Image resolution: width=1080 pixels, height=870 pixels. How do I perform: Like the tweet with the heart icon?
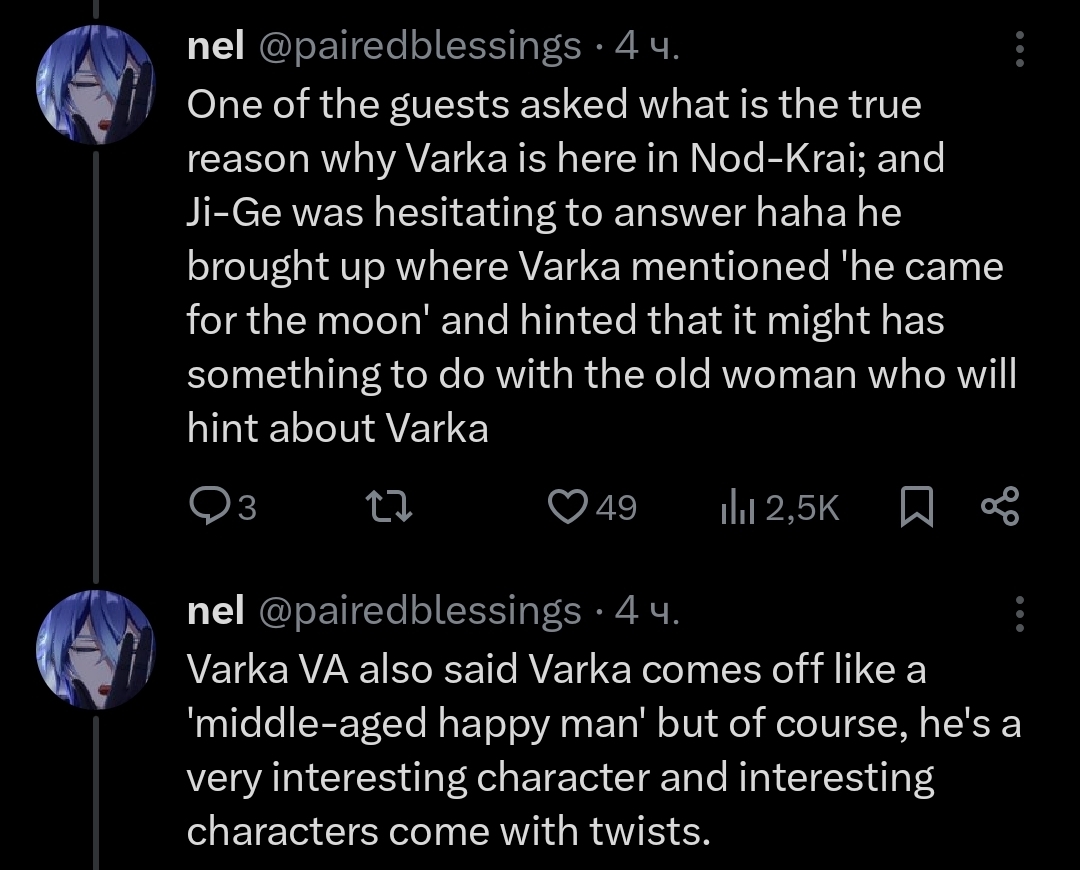[570, 509]
